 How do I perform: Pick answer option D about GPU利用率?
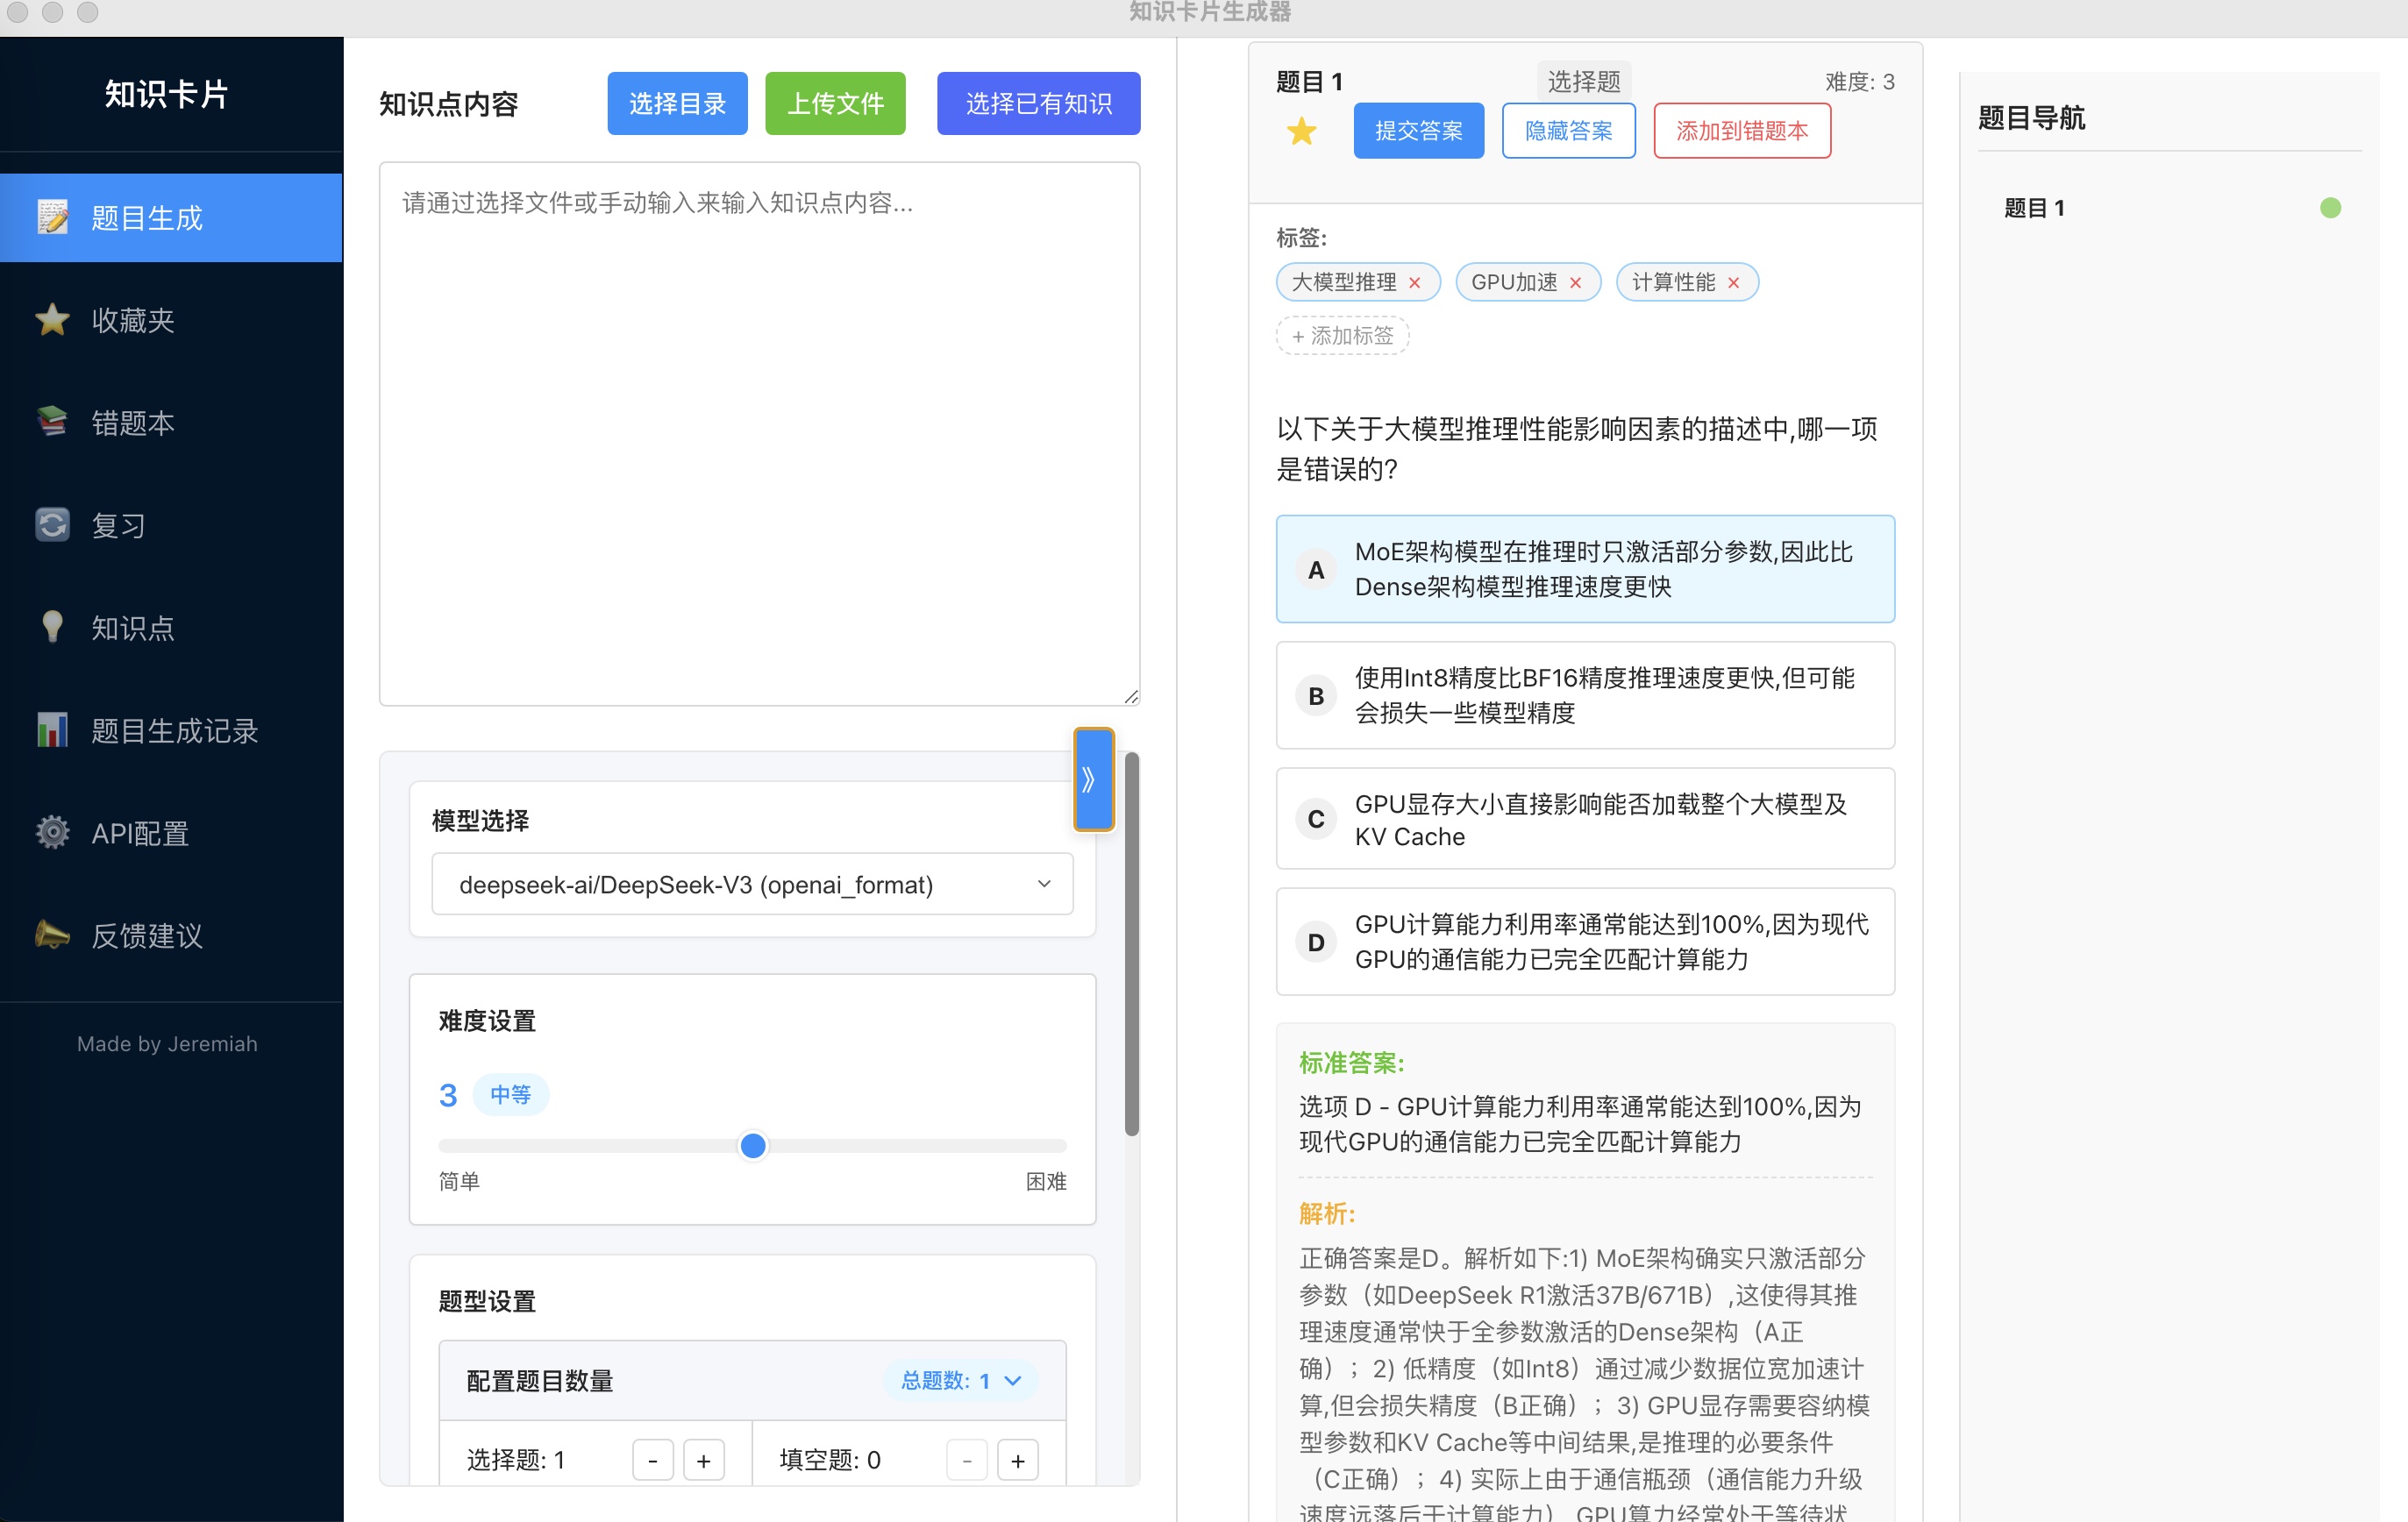pos(1584,941)
